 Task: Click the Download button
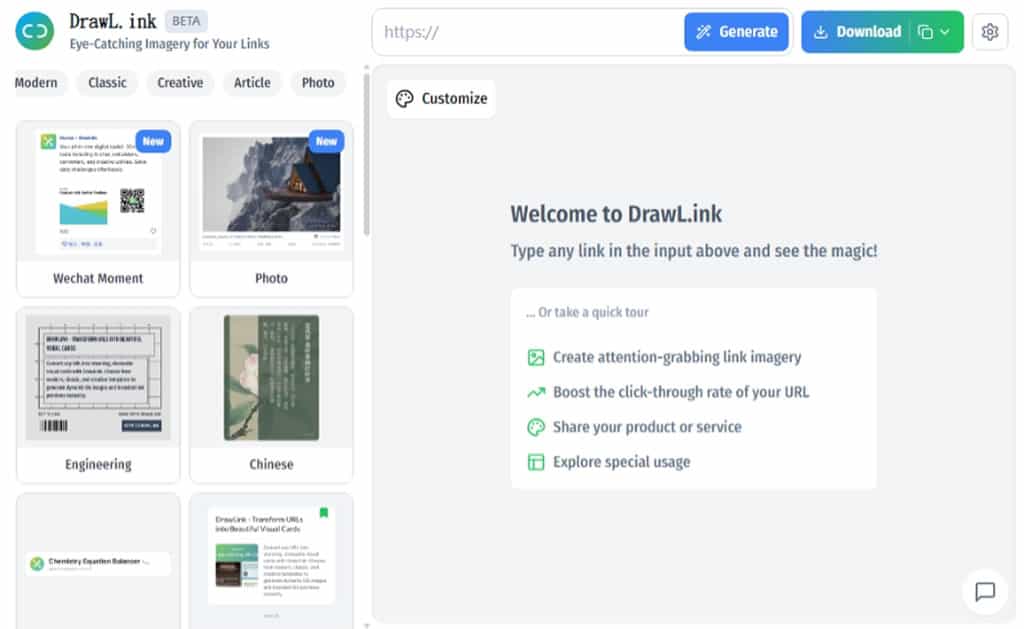click(856, 32)
